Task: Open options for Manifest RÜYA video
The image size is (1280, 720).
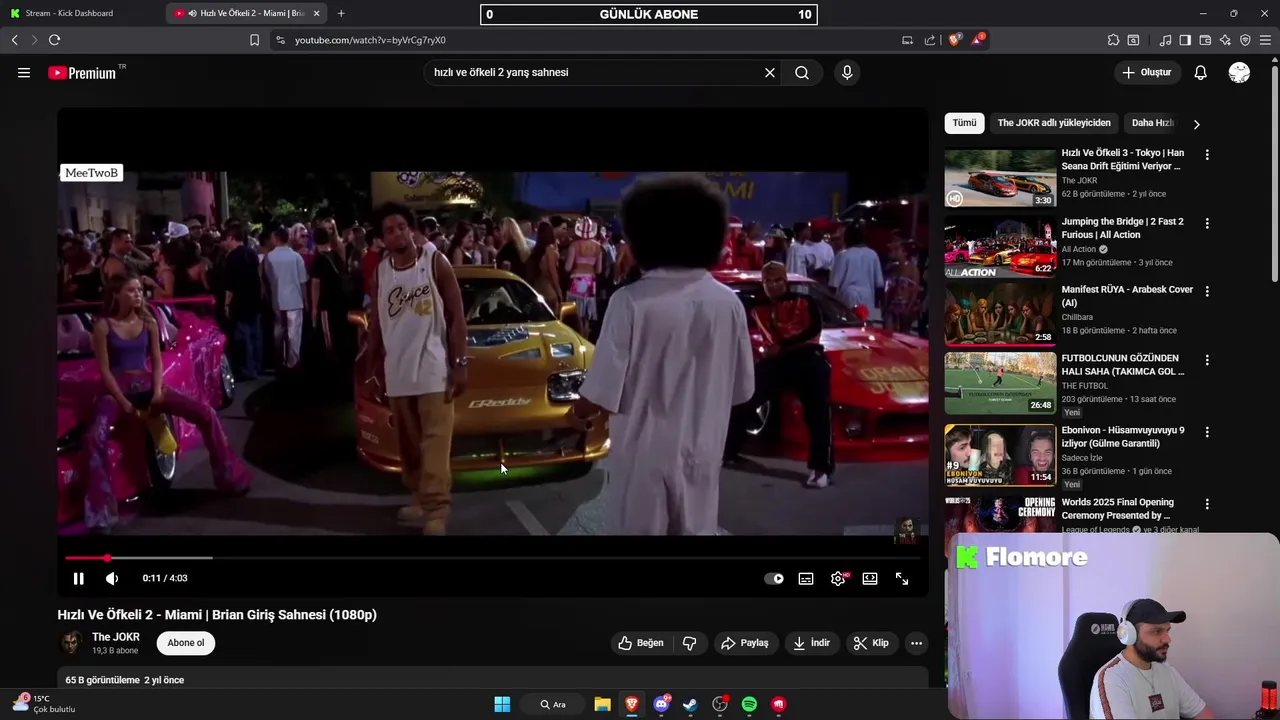Action: [1207, 291]
